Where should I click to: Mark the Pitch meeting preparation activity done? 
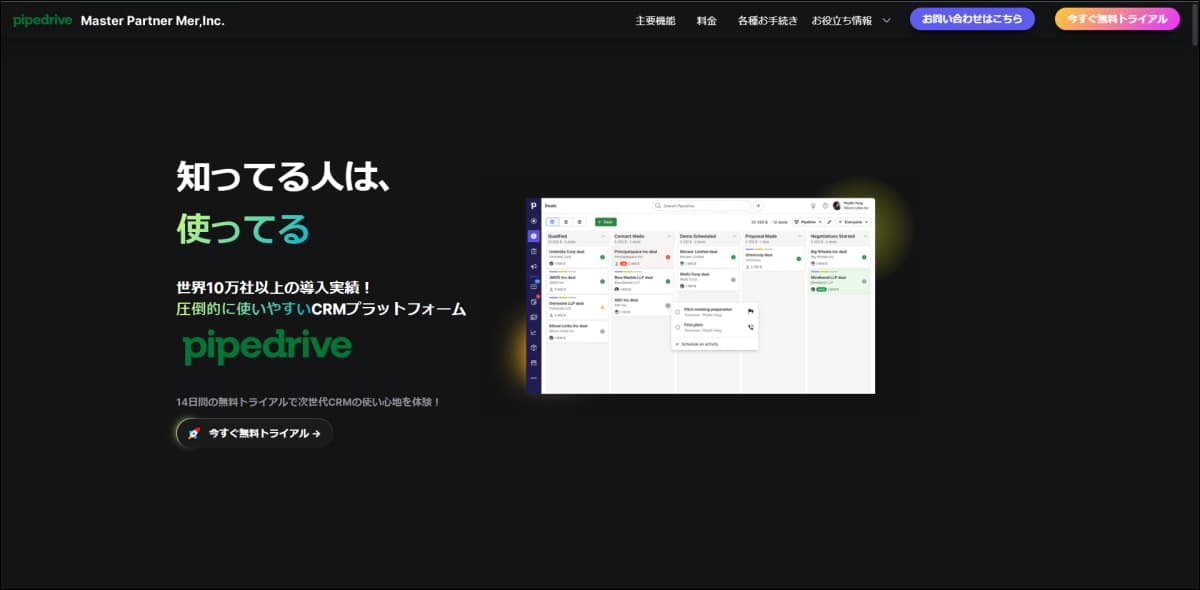pyautogui.click(x=677, y=312)
